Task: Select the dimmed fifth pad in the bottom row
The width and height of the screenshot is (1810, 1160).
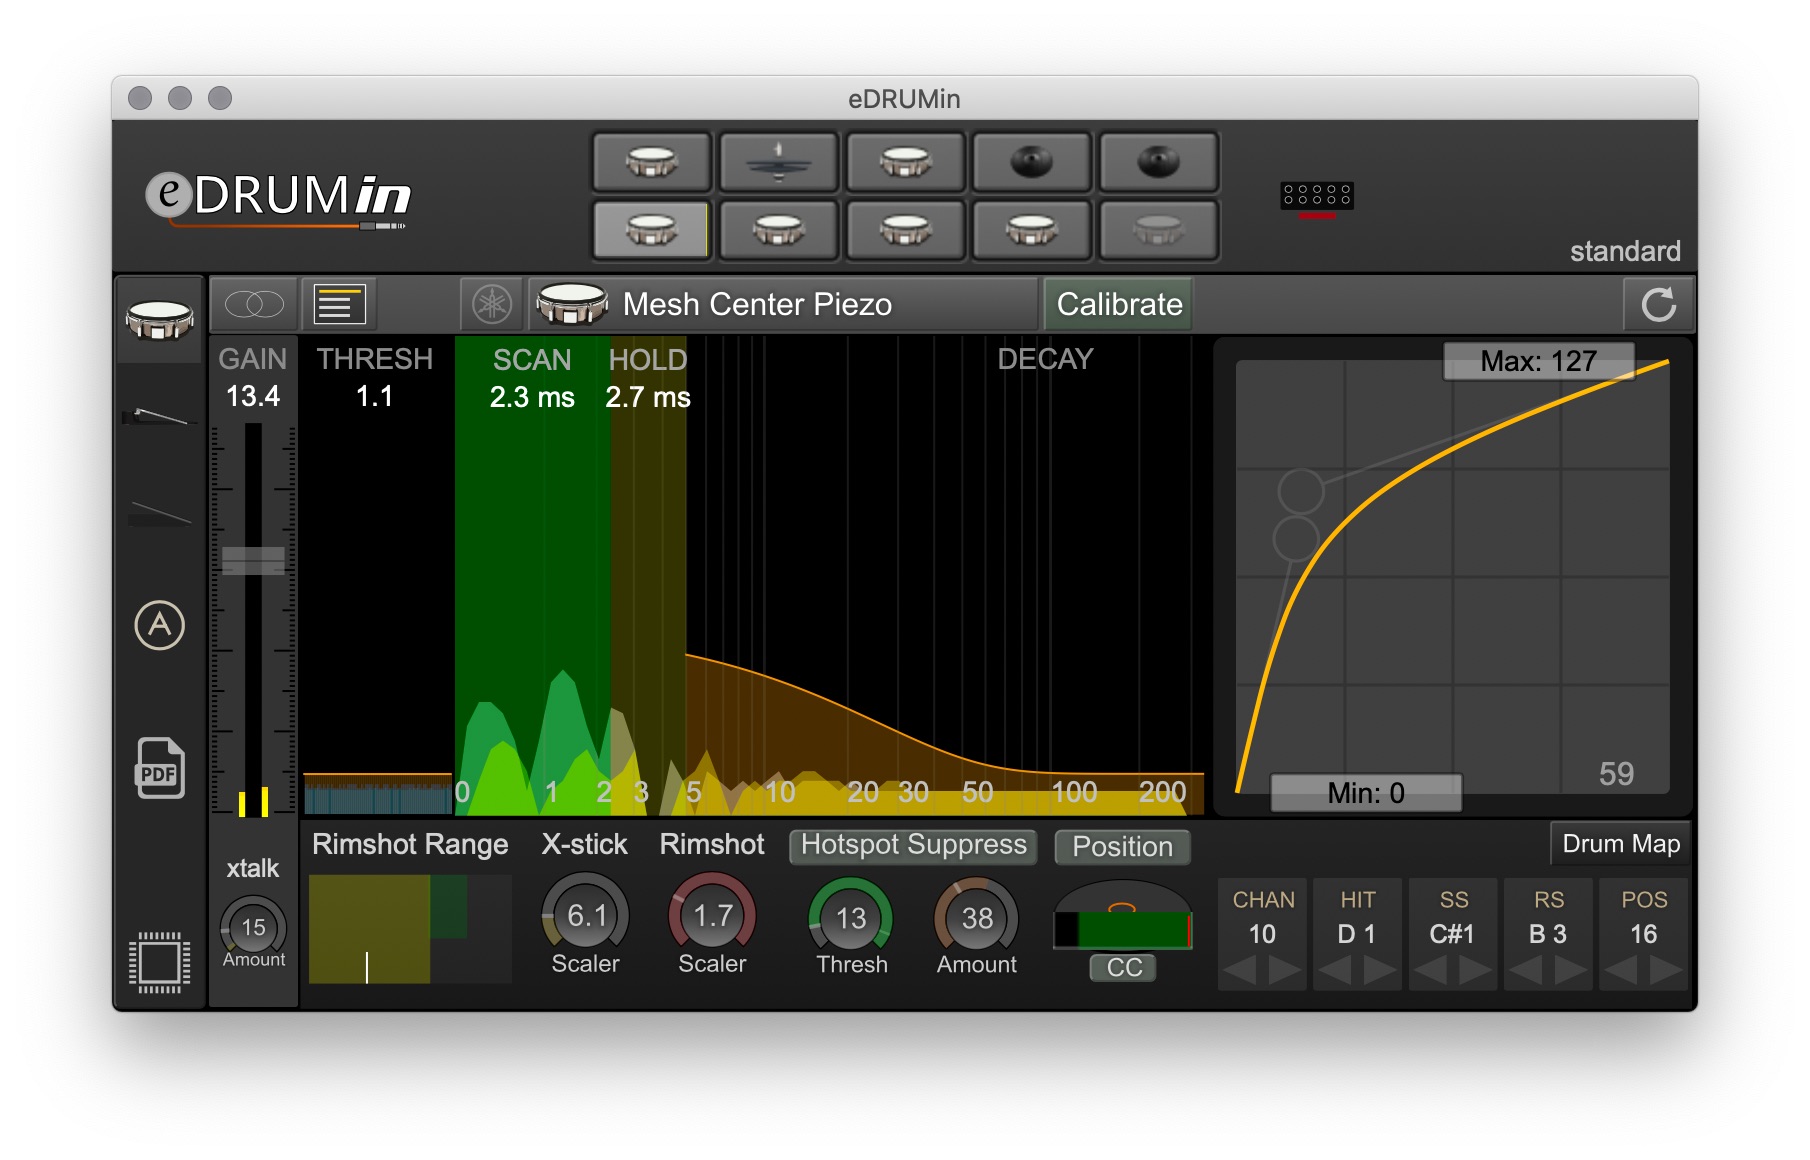Action: tap(1159, 230)
